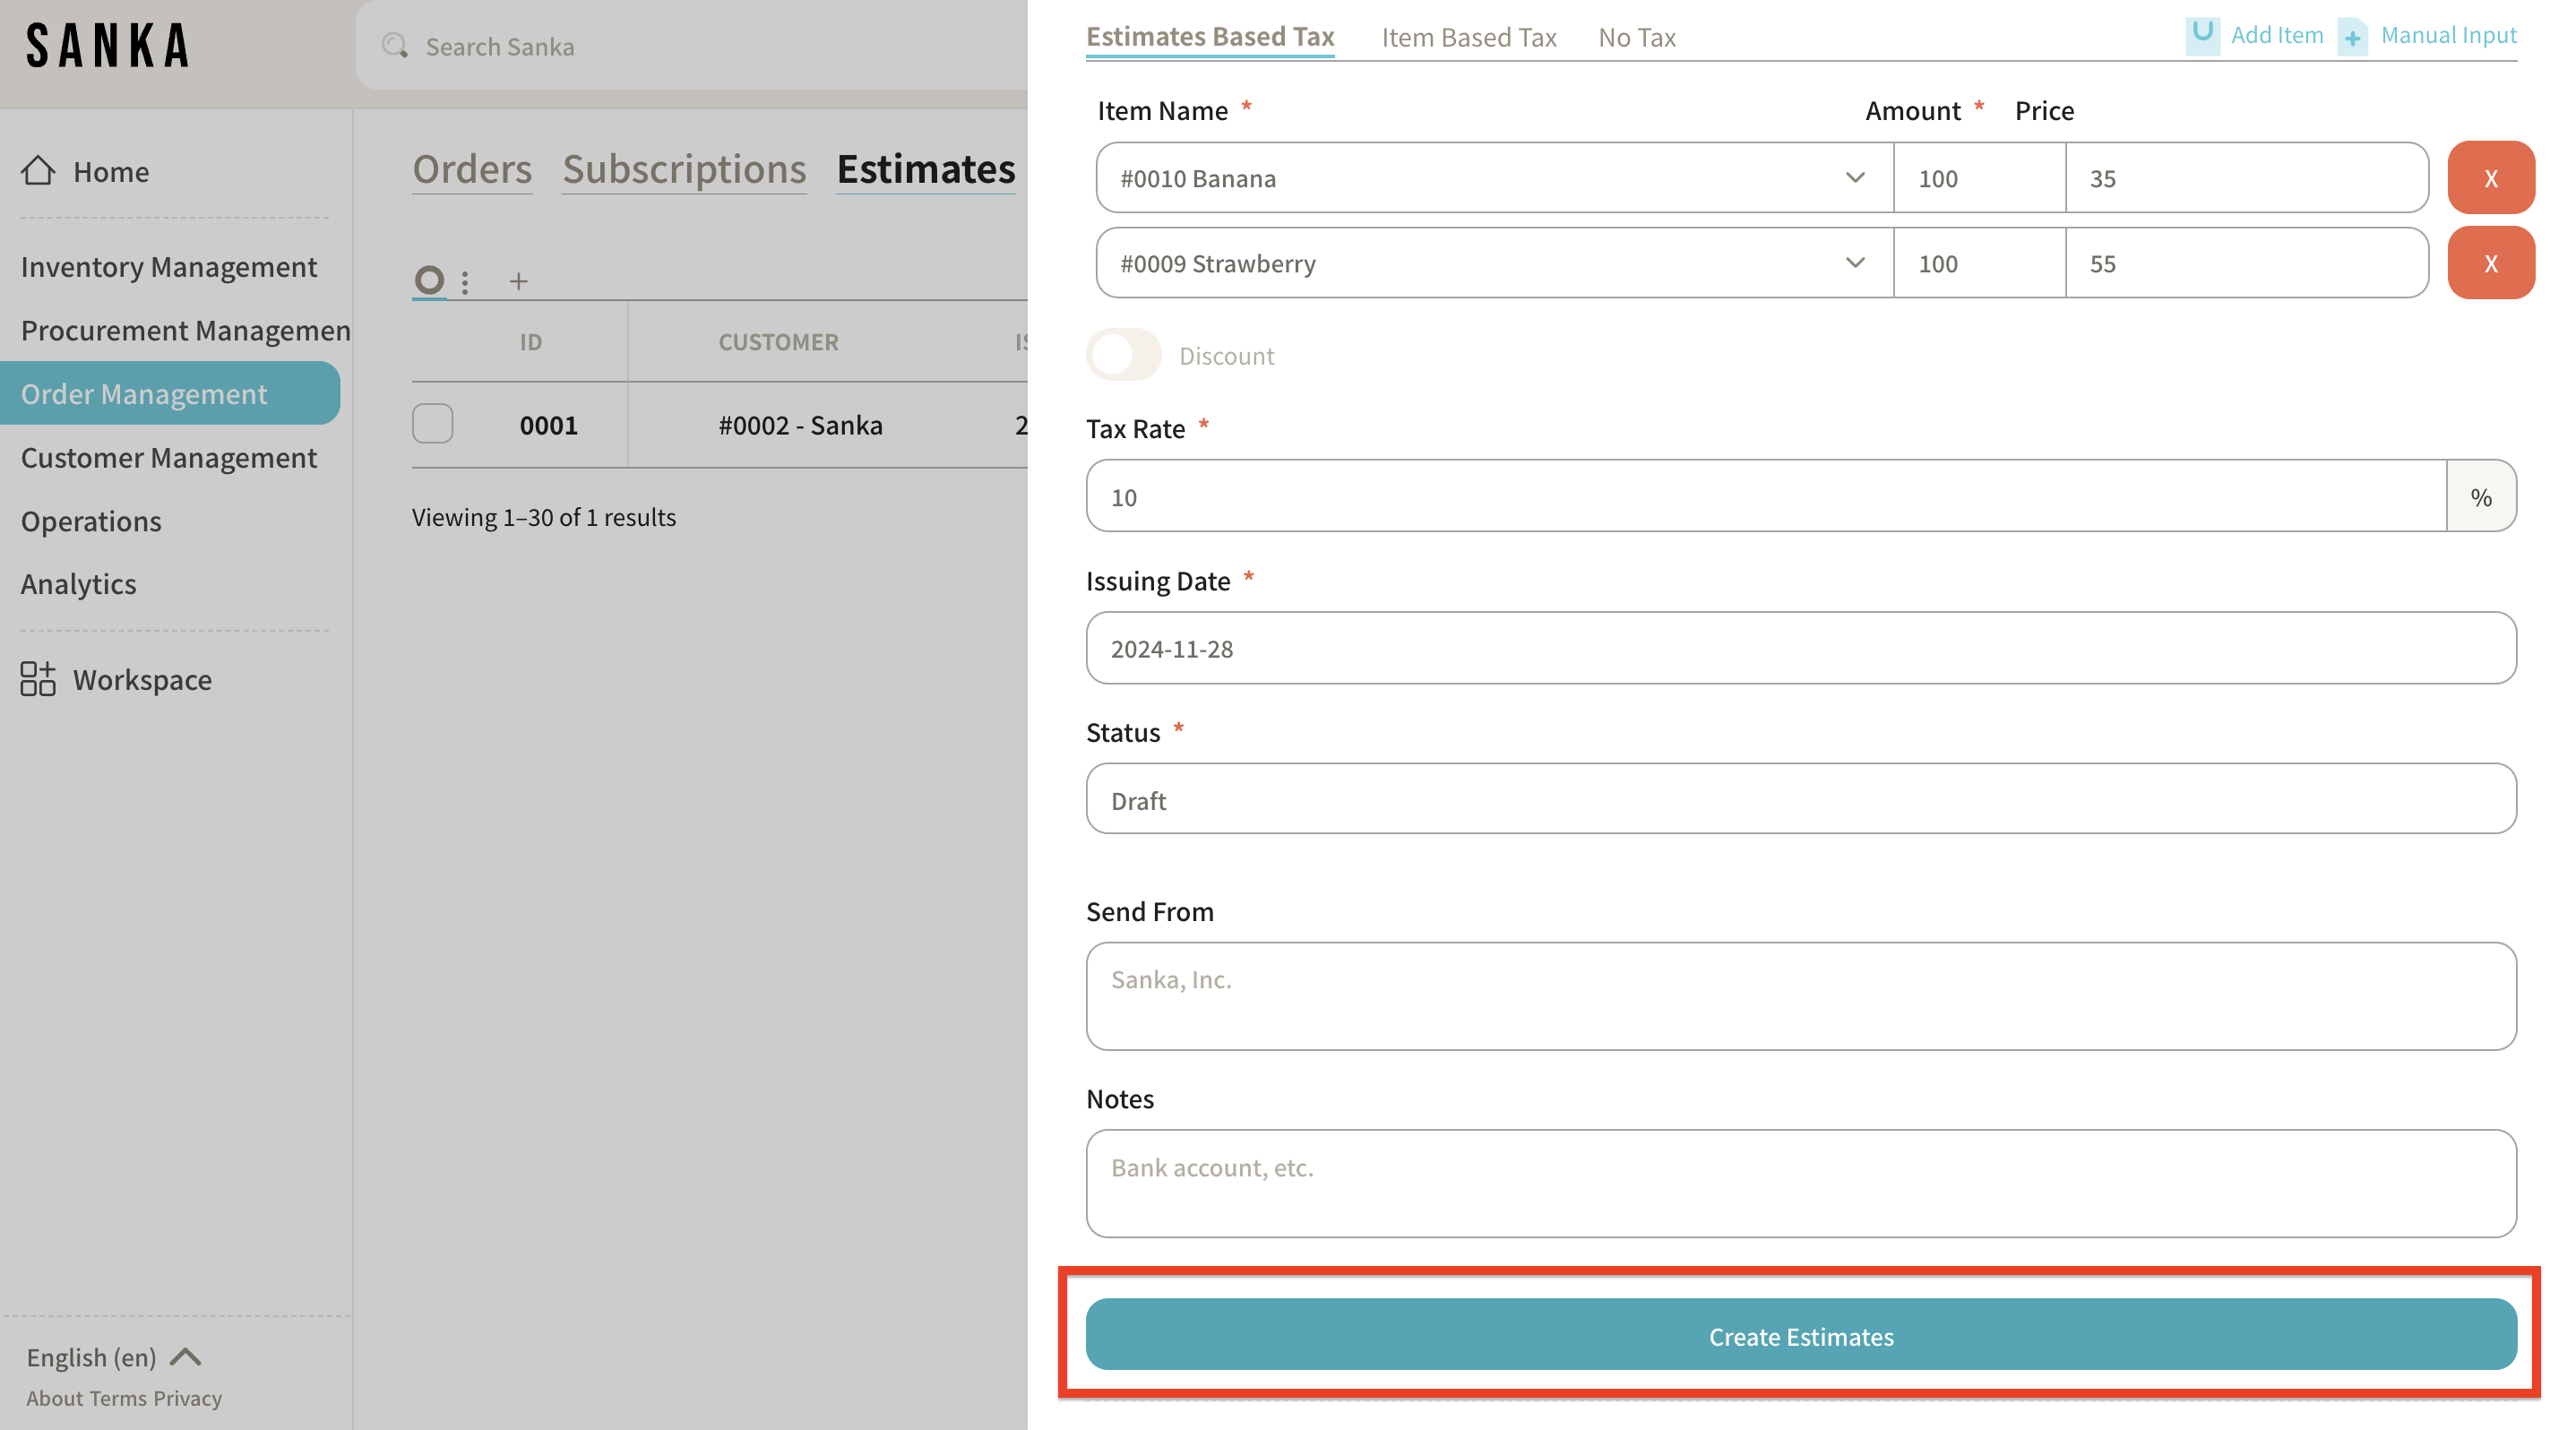
Task: Expand the #0010 Banana item dropdown
Action: (1855, 178)
